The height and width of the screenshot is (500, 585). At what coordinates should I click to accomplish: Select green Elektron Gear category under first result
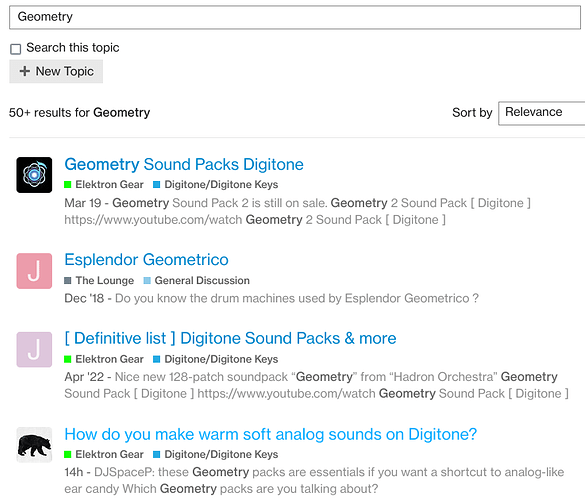coord(104,184)
